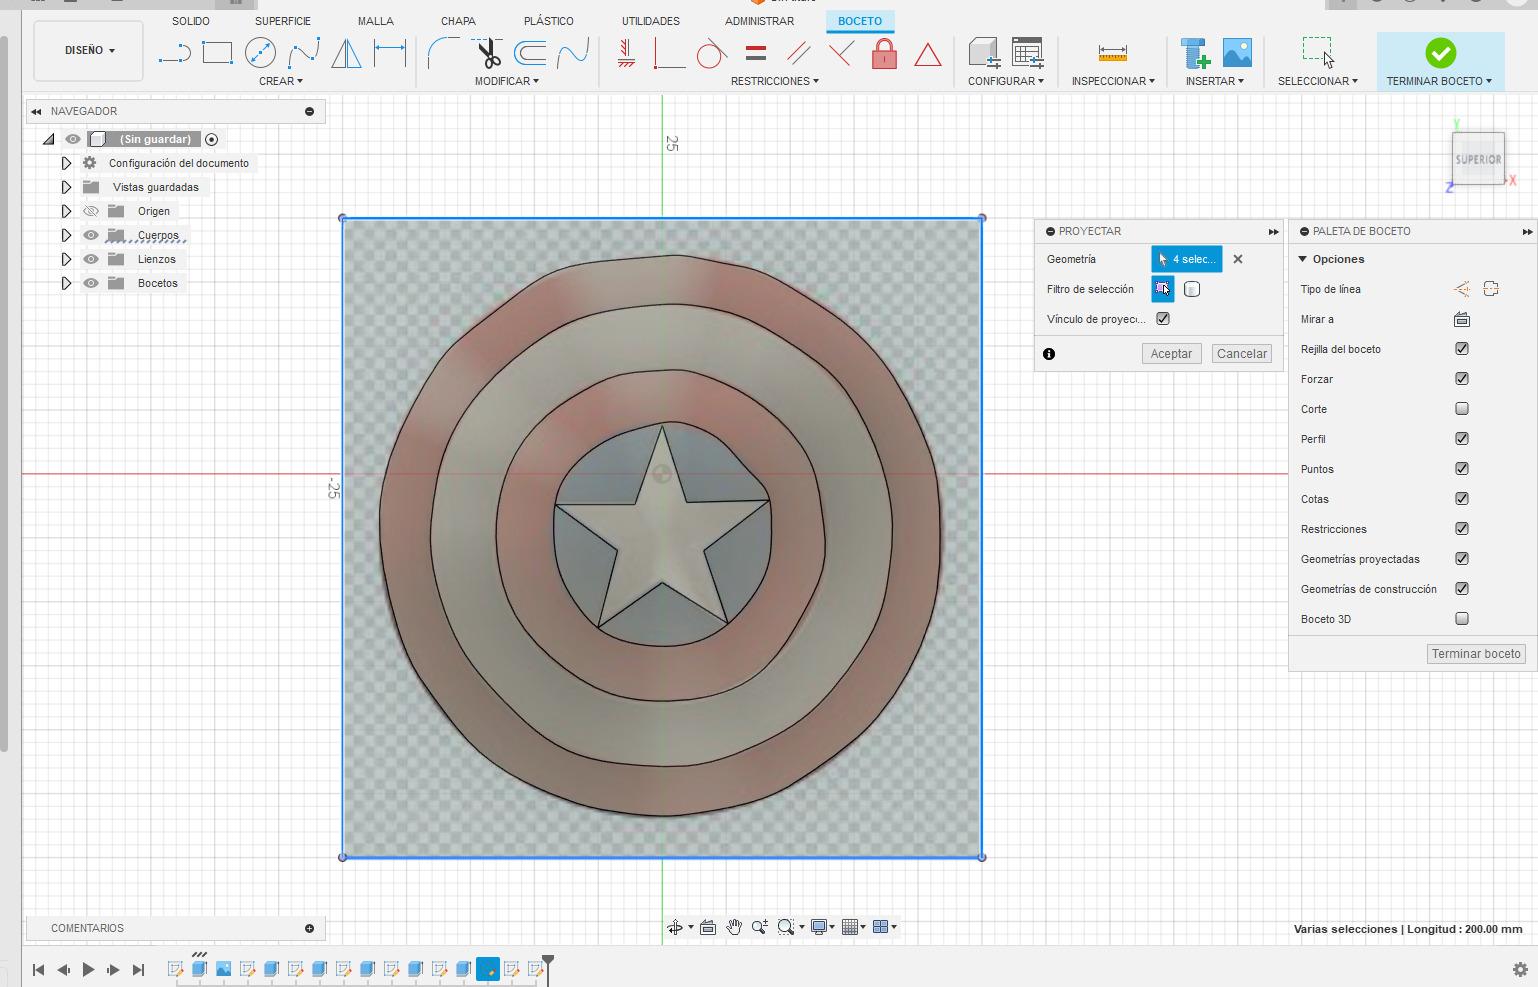Open the CREAR dropdown menu
The height and width of the screenshot is (987, 1538).
click(x=281, y=81)
